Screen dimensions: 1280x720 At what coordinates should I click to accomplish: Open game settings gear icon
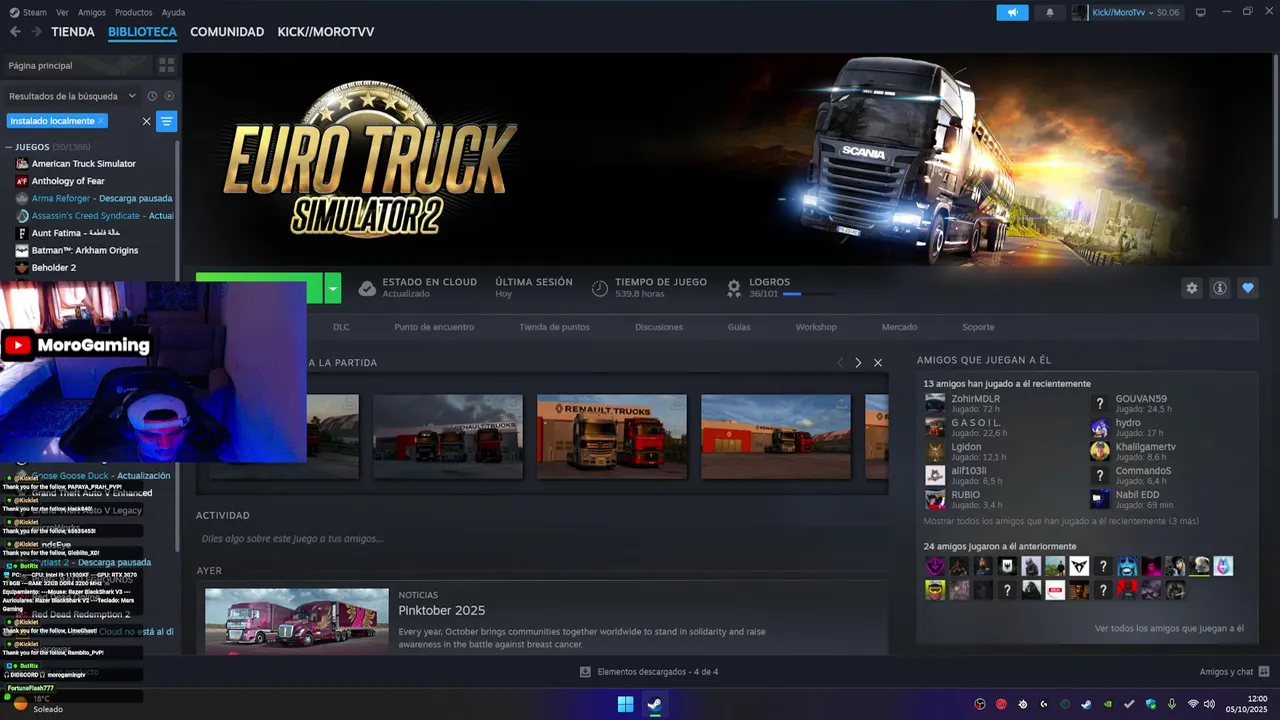[1191, 288]
